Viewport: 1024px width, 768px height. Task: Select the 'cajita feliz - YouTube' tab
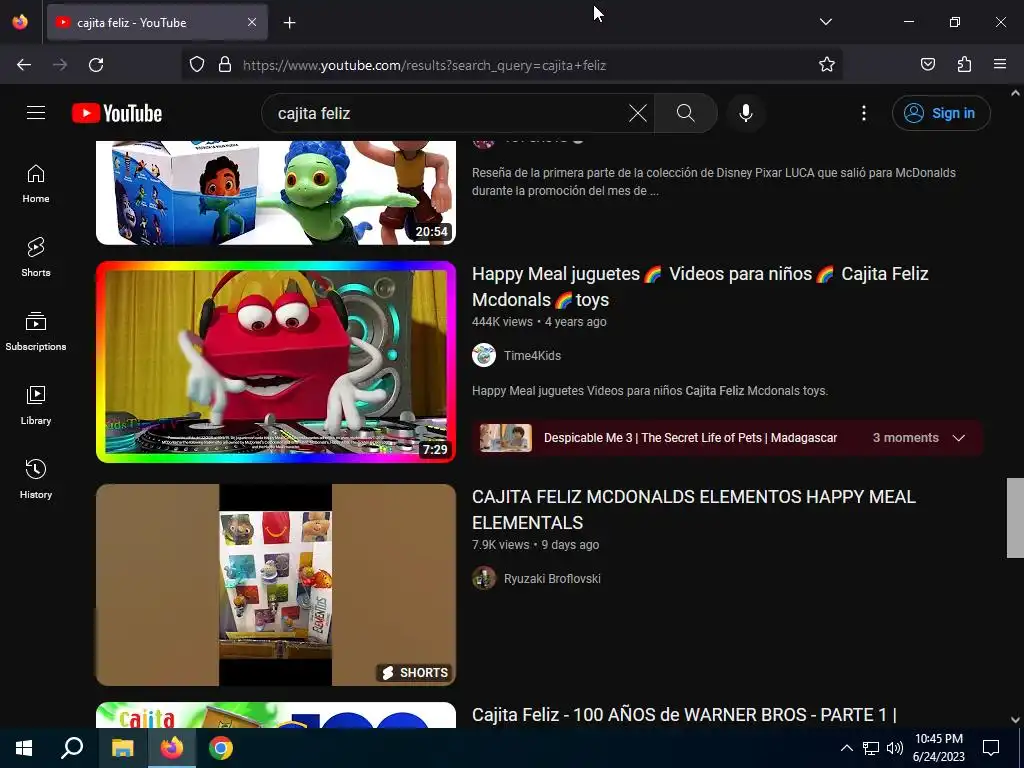click(x=157, y=22)
